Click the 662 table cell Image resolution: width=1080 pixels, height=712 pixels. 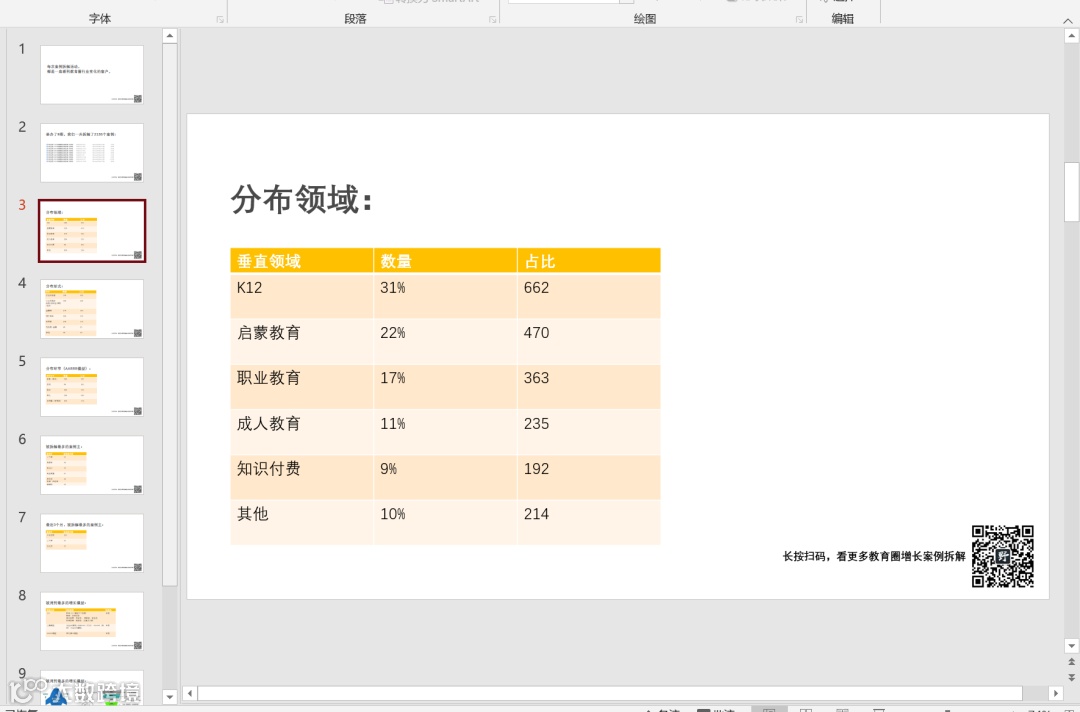(589, 296)
